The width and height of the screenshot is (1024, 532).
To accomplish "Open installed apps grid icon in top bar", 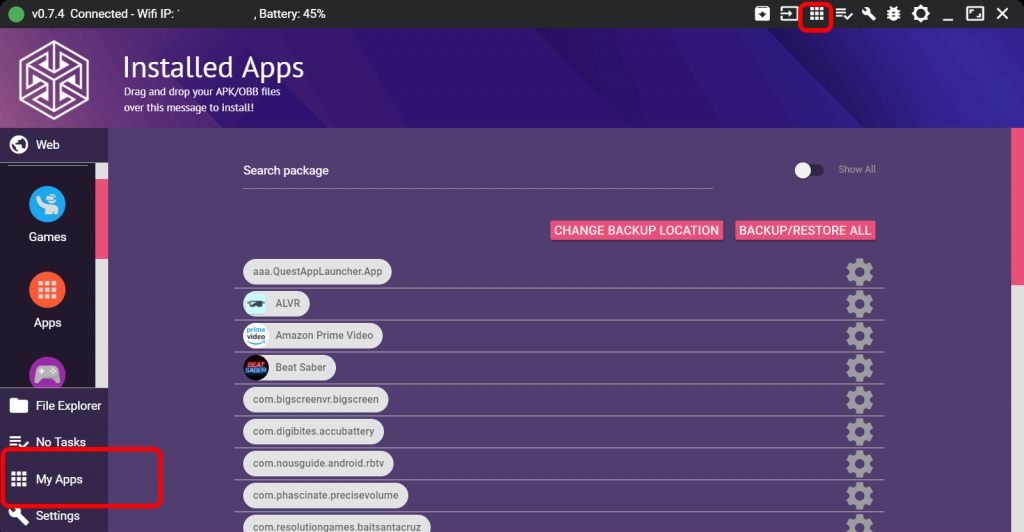I will click(x=817, y=14).
